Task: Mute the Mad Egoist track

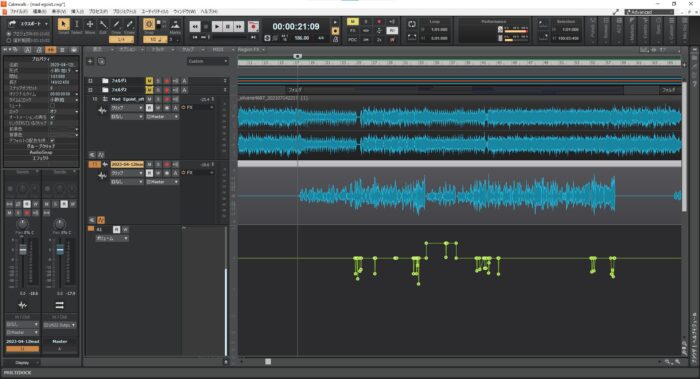Action: [x=150, y=99]
